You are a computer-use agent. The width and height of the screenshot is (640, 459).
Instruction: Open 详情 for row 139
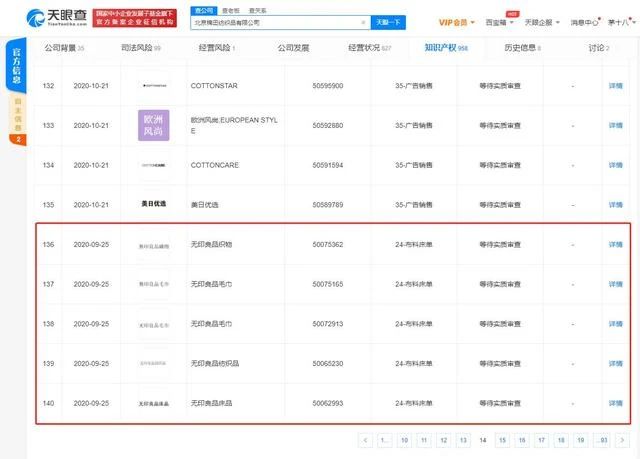click(616, 364)
